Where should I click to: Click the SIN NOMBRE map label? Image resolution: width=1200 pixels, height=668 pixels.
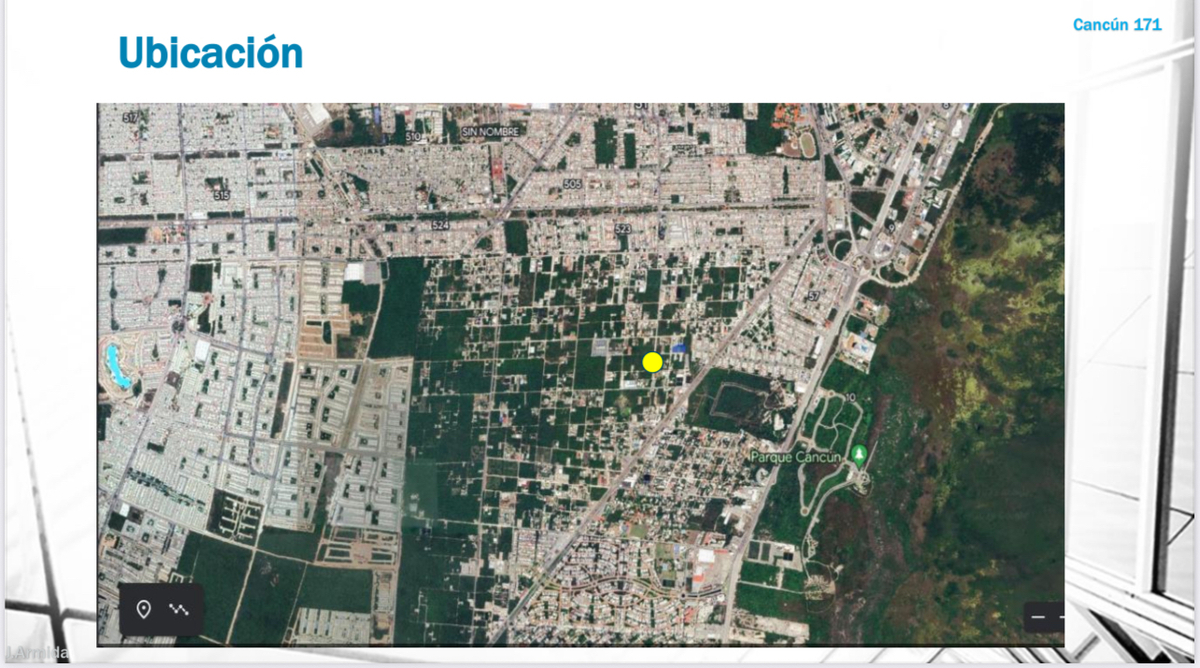click(x=491, y=132)
